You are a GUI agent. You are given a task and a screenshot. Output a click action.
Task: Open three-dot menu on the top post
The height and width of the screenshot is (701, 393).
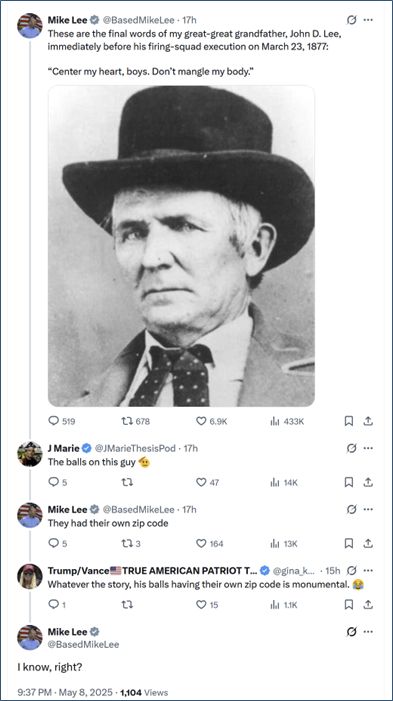(x=368, y=20)
